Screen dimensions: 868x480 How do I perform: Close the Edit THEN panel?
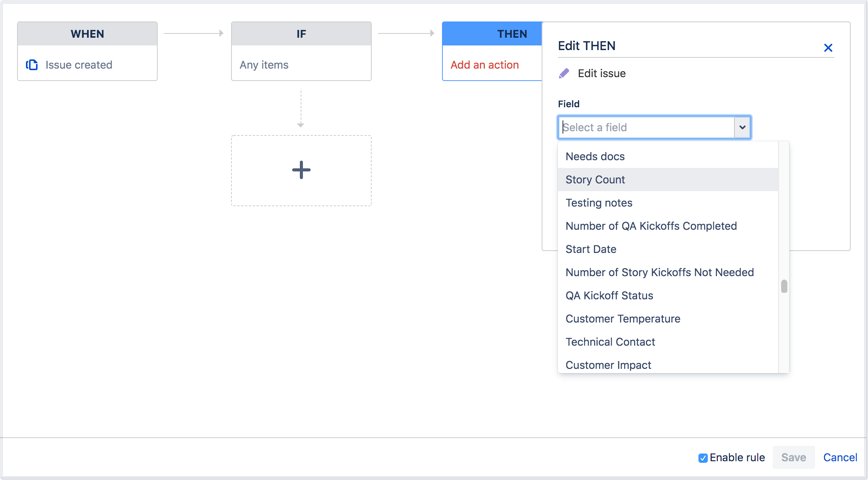coord(828,48)
